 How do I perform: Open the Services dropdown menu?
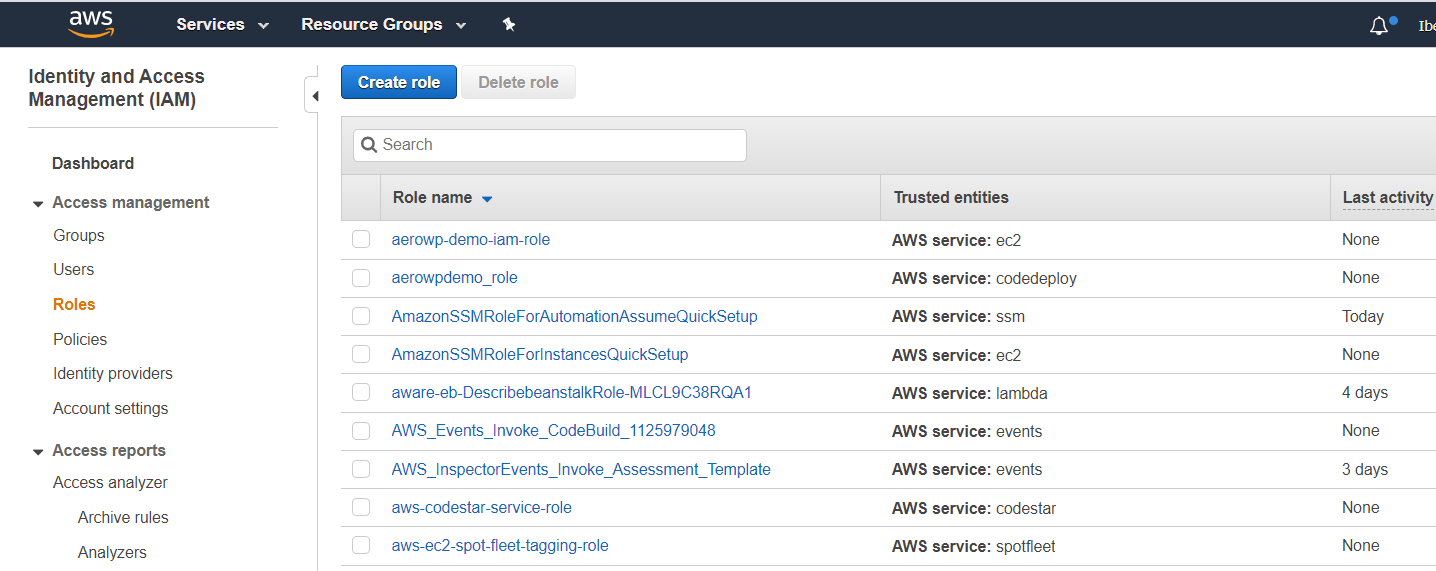pyautogui.click(x=222, y=25)
